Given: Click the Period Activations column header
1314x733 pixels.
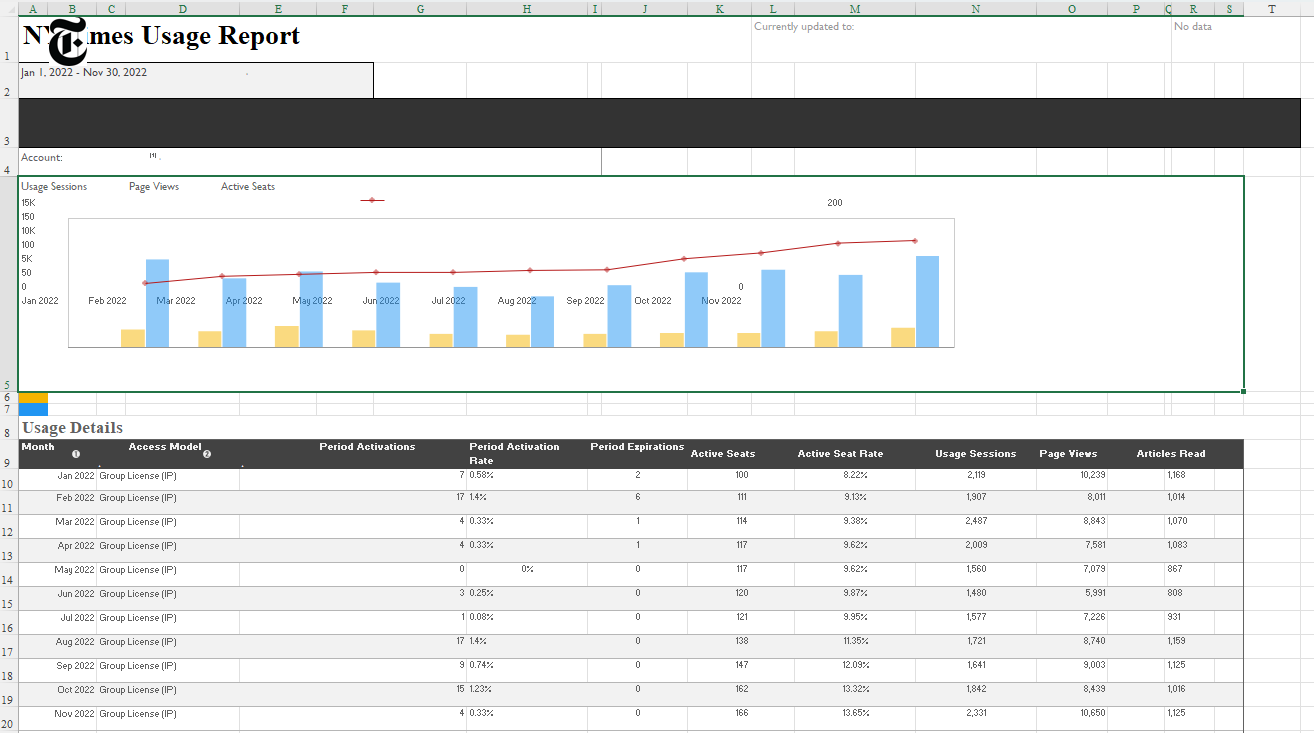Looking at the screenshot, I should coord(367,447).
